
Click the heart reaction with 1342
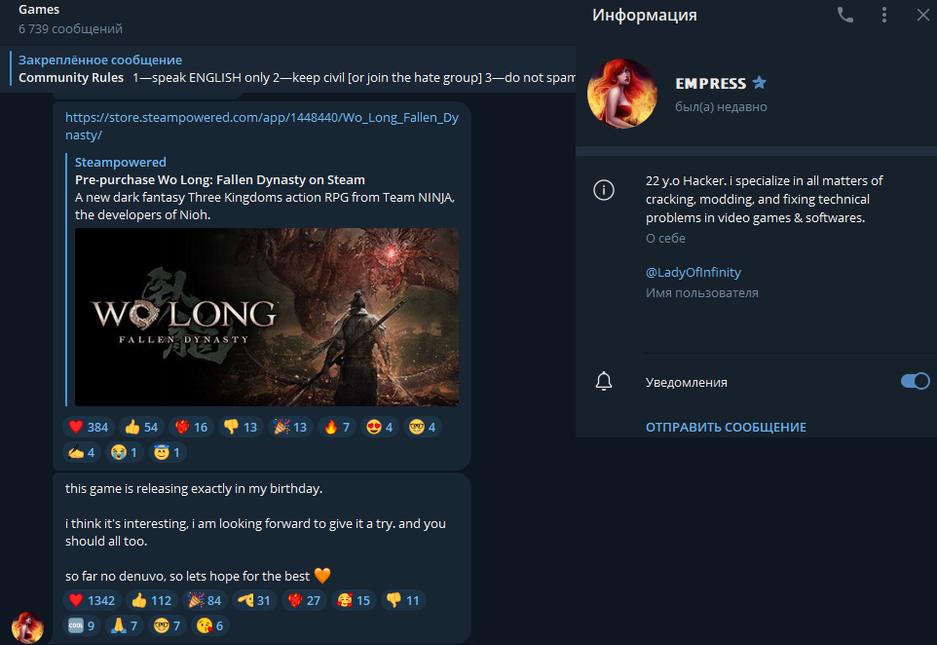91,601
